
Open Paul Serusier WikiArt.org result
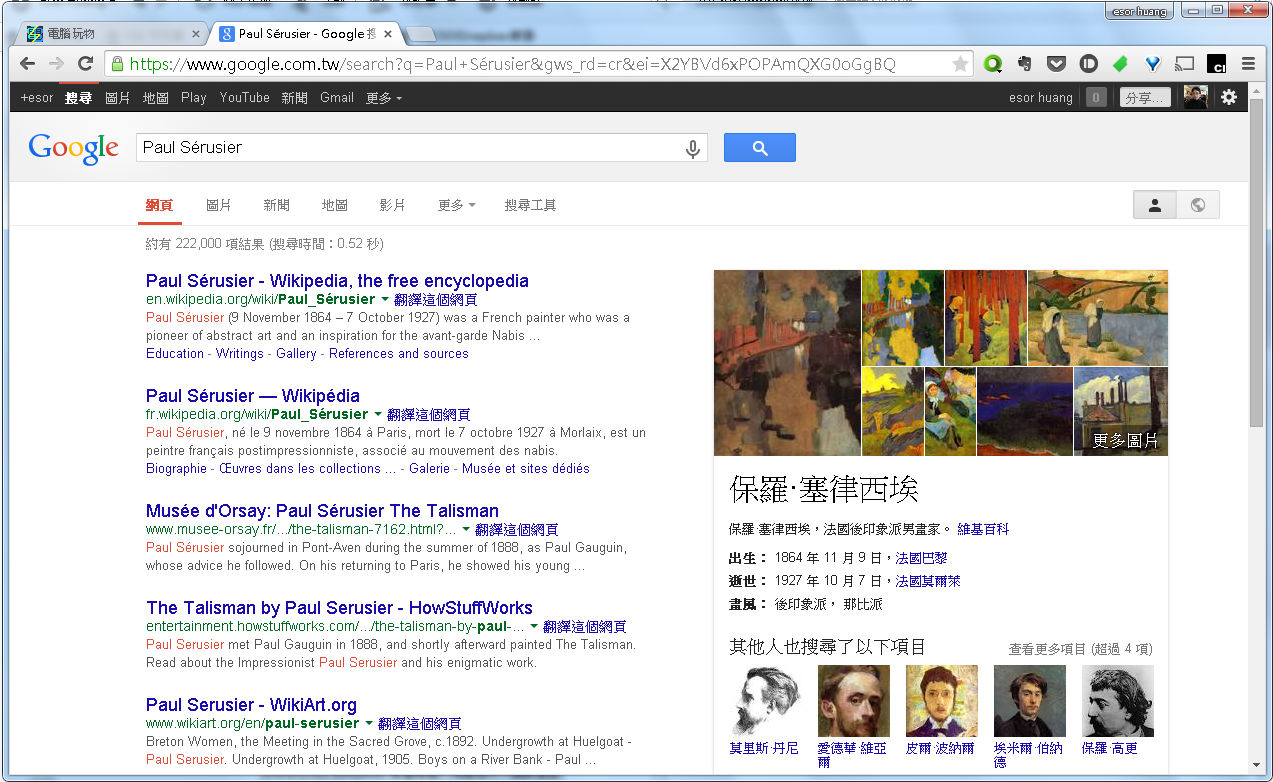(251, 705)
